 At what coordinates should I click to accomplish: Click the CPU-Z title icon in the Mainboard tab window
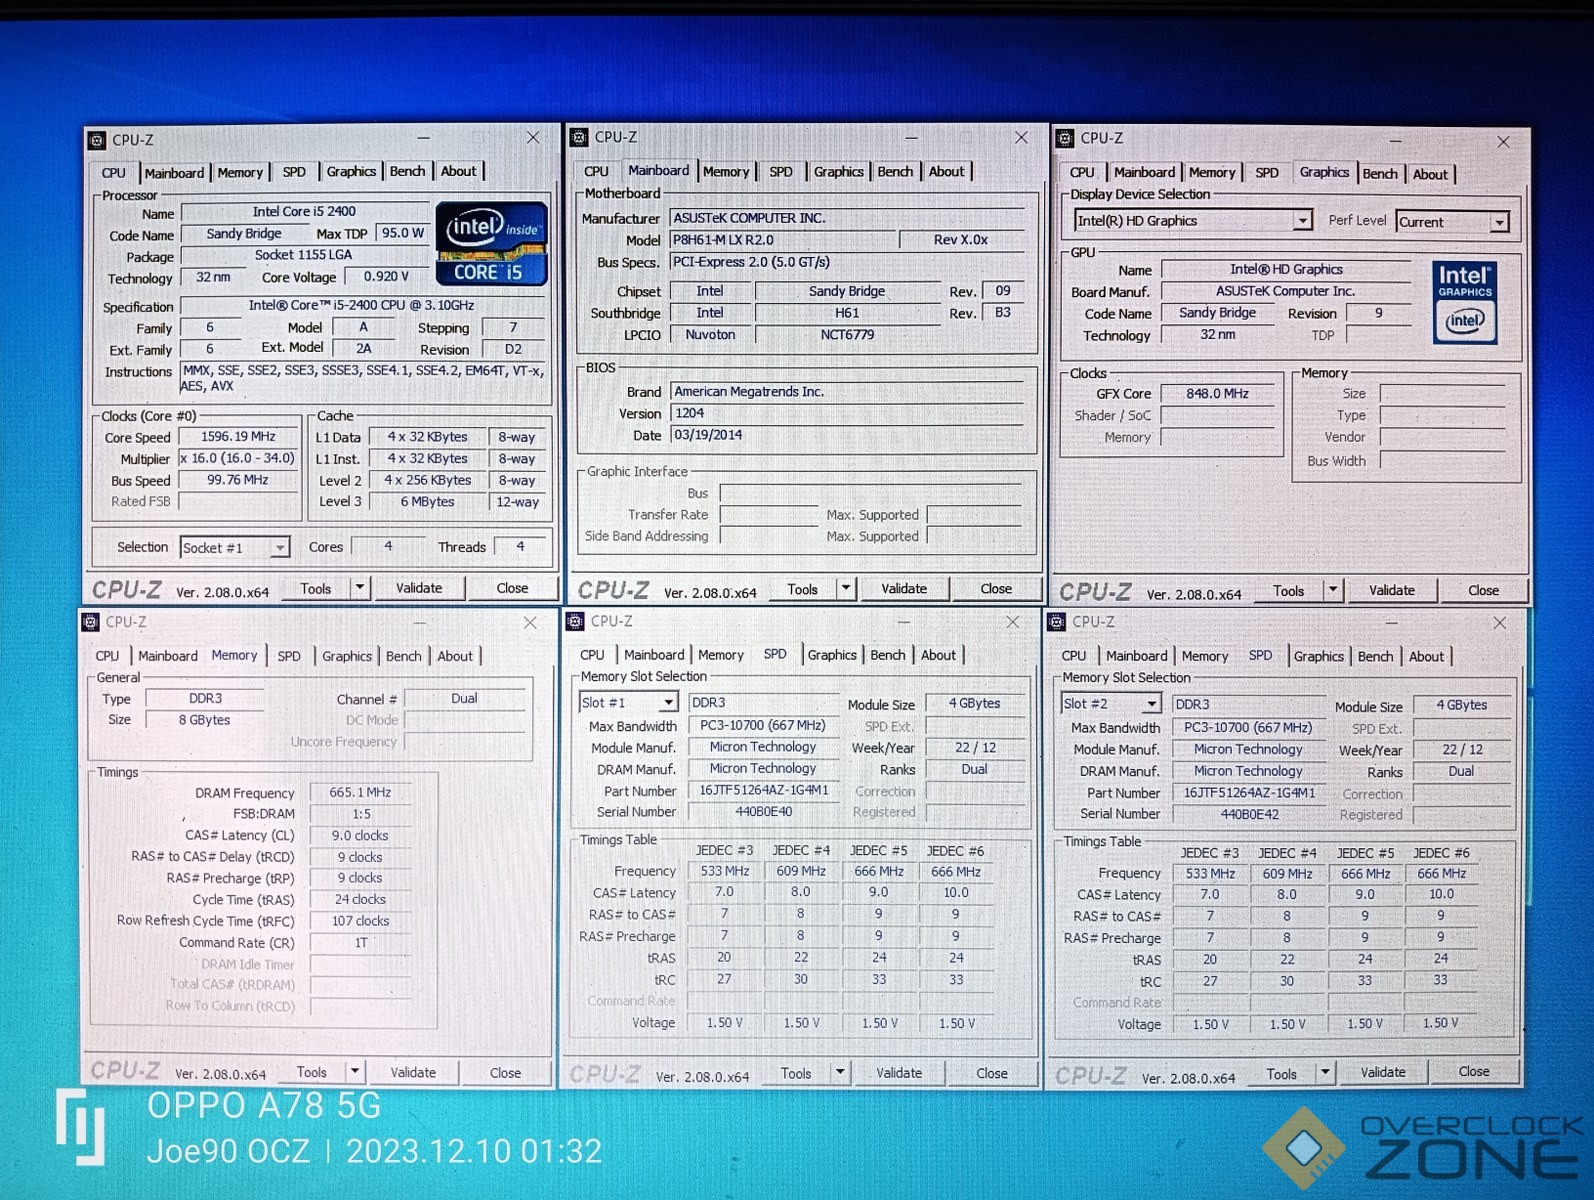coord(579,137)
